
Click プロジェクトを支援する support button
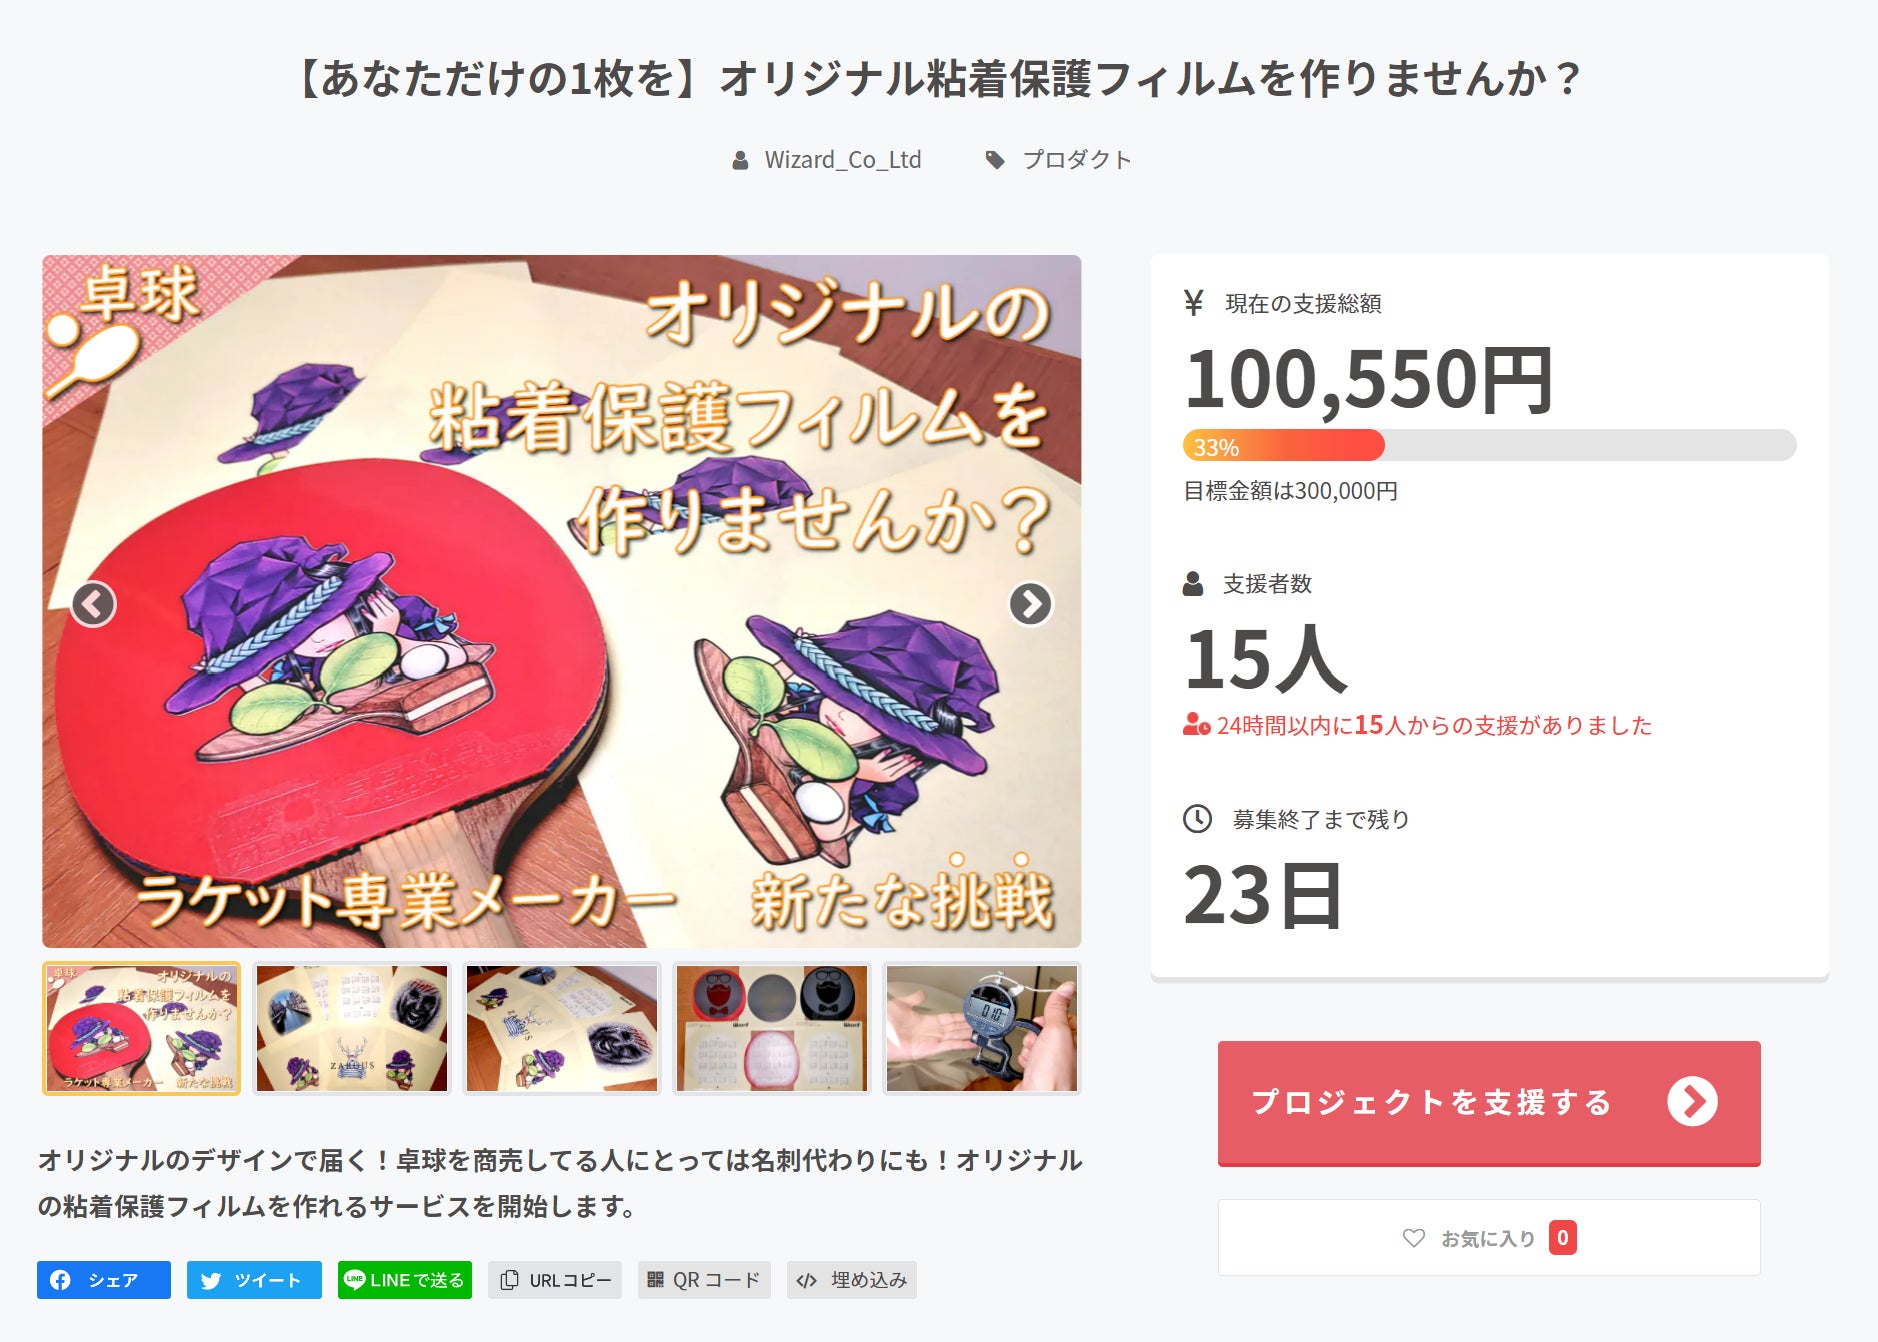coord(1489,1103)
